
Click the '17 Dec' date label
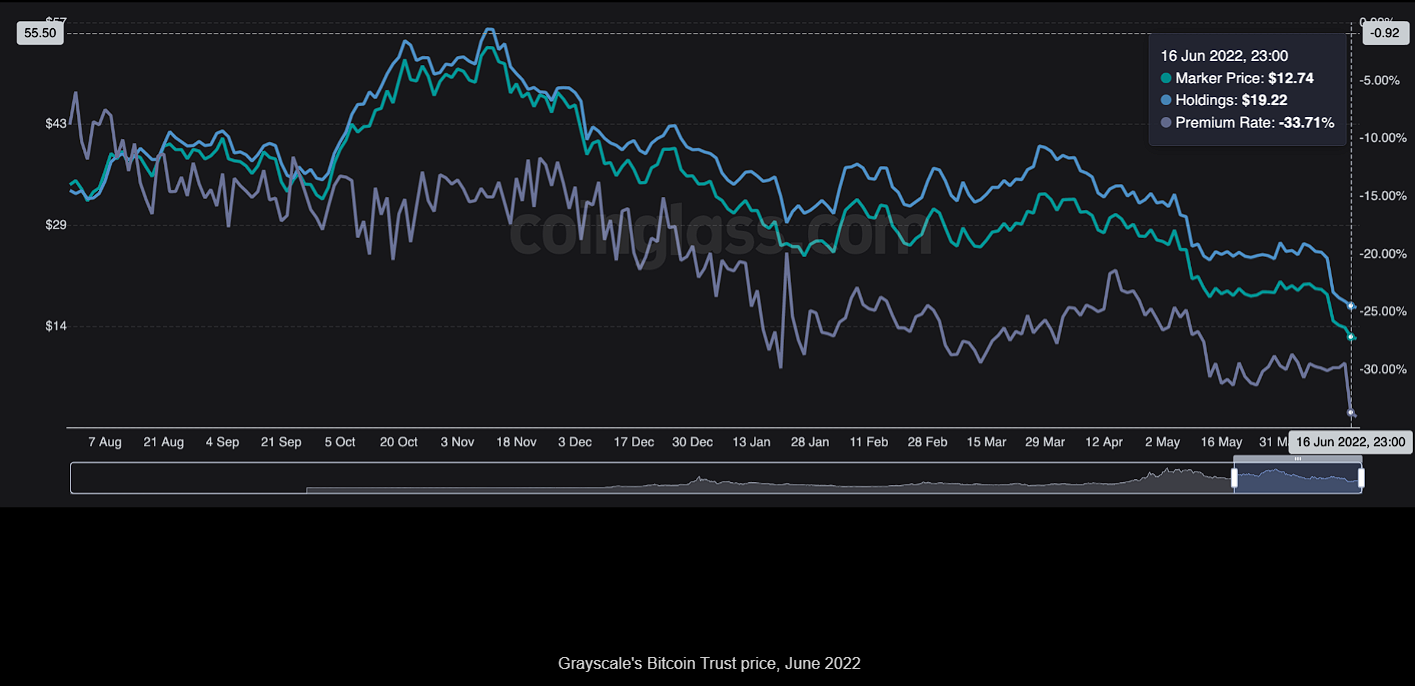pyautogui.click(x=634, y=442)
